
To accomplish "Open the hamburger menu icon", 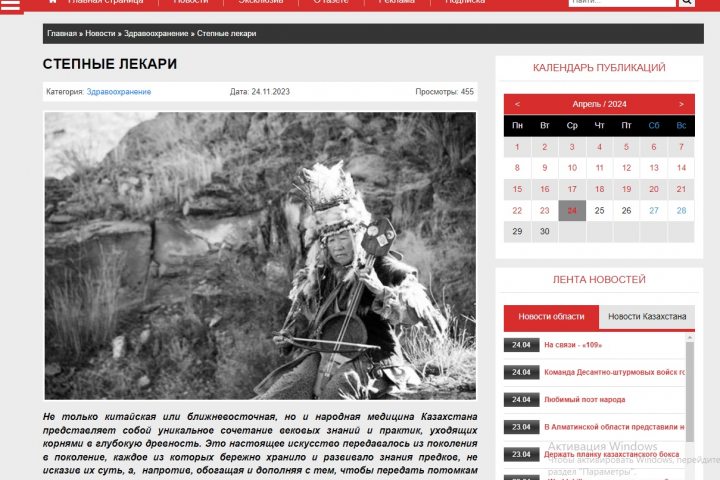I will 11,5.
